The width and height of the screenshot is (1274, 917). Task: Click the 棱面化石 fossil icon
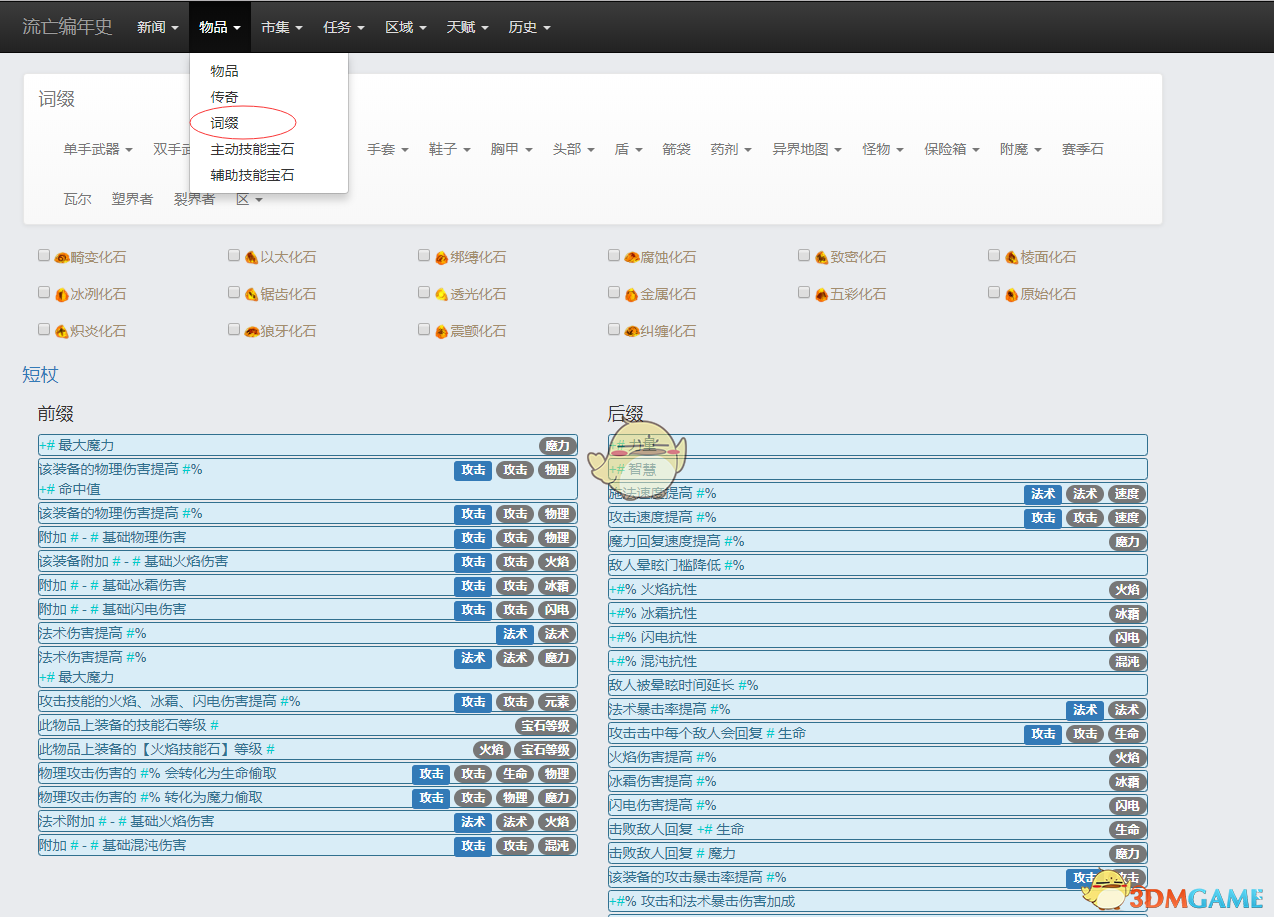pyautogui.click(x=1012, y=257)
